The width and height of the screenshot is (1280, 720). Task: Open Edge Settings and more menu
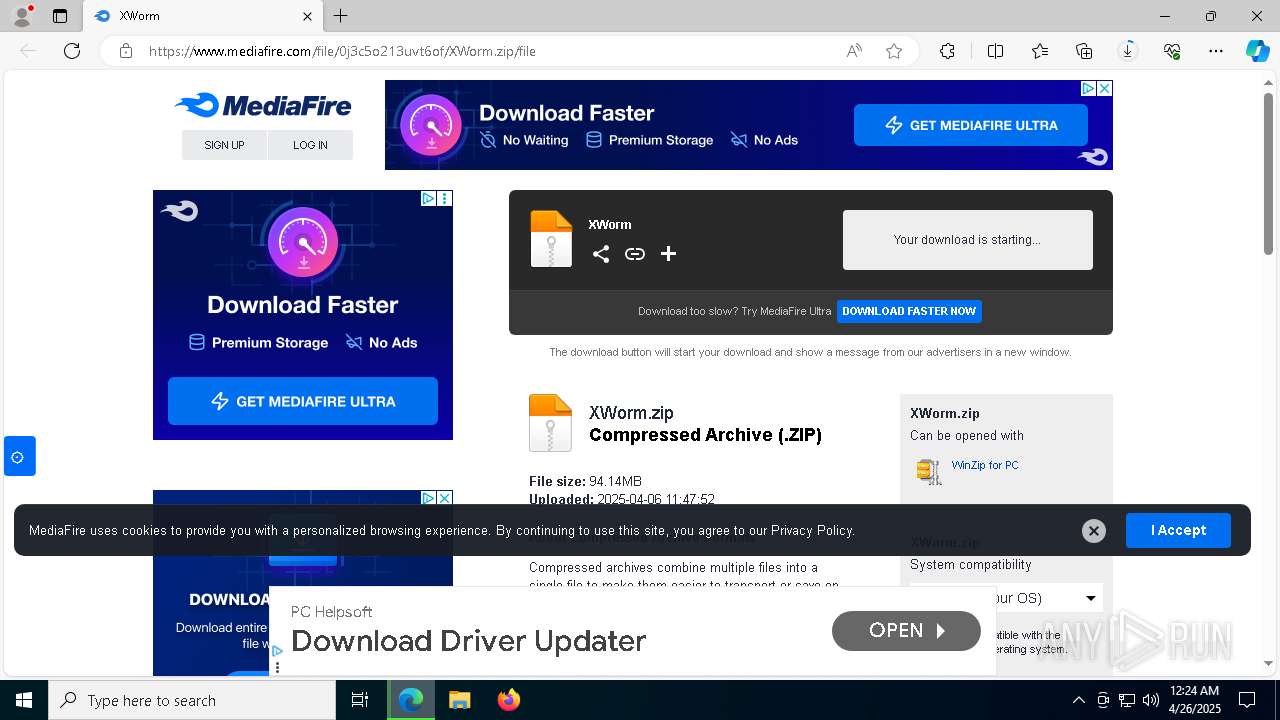click(x=1216, y=51)
